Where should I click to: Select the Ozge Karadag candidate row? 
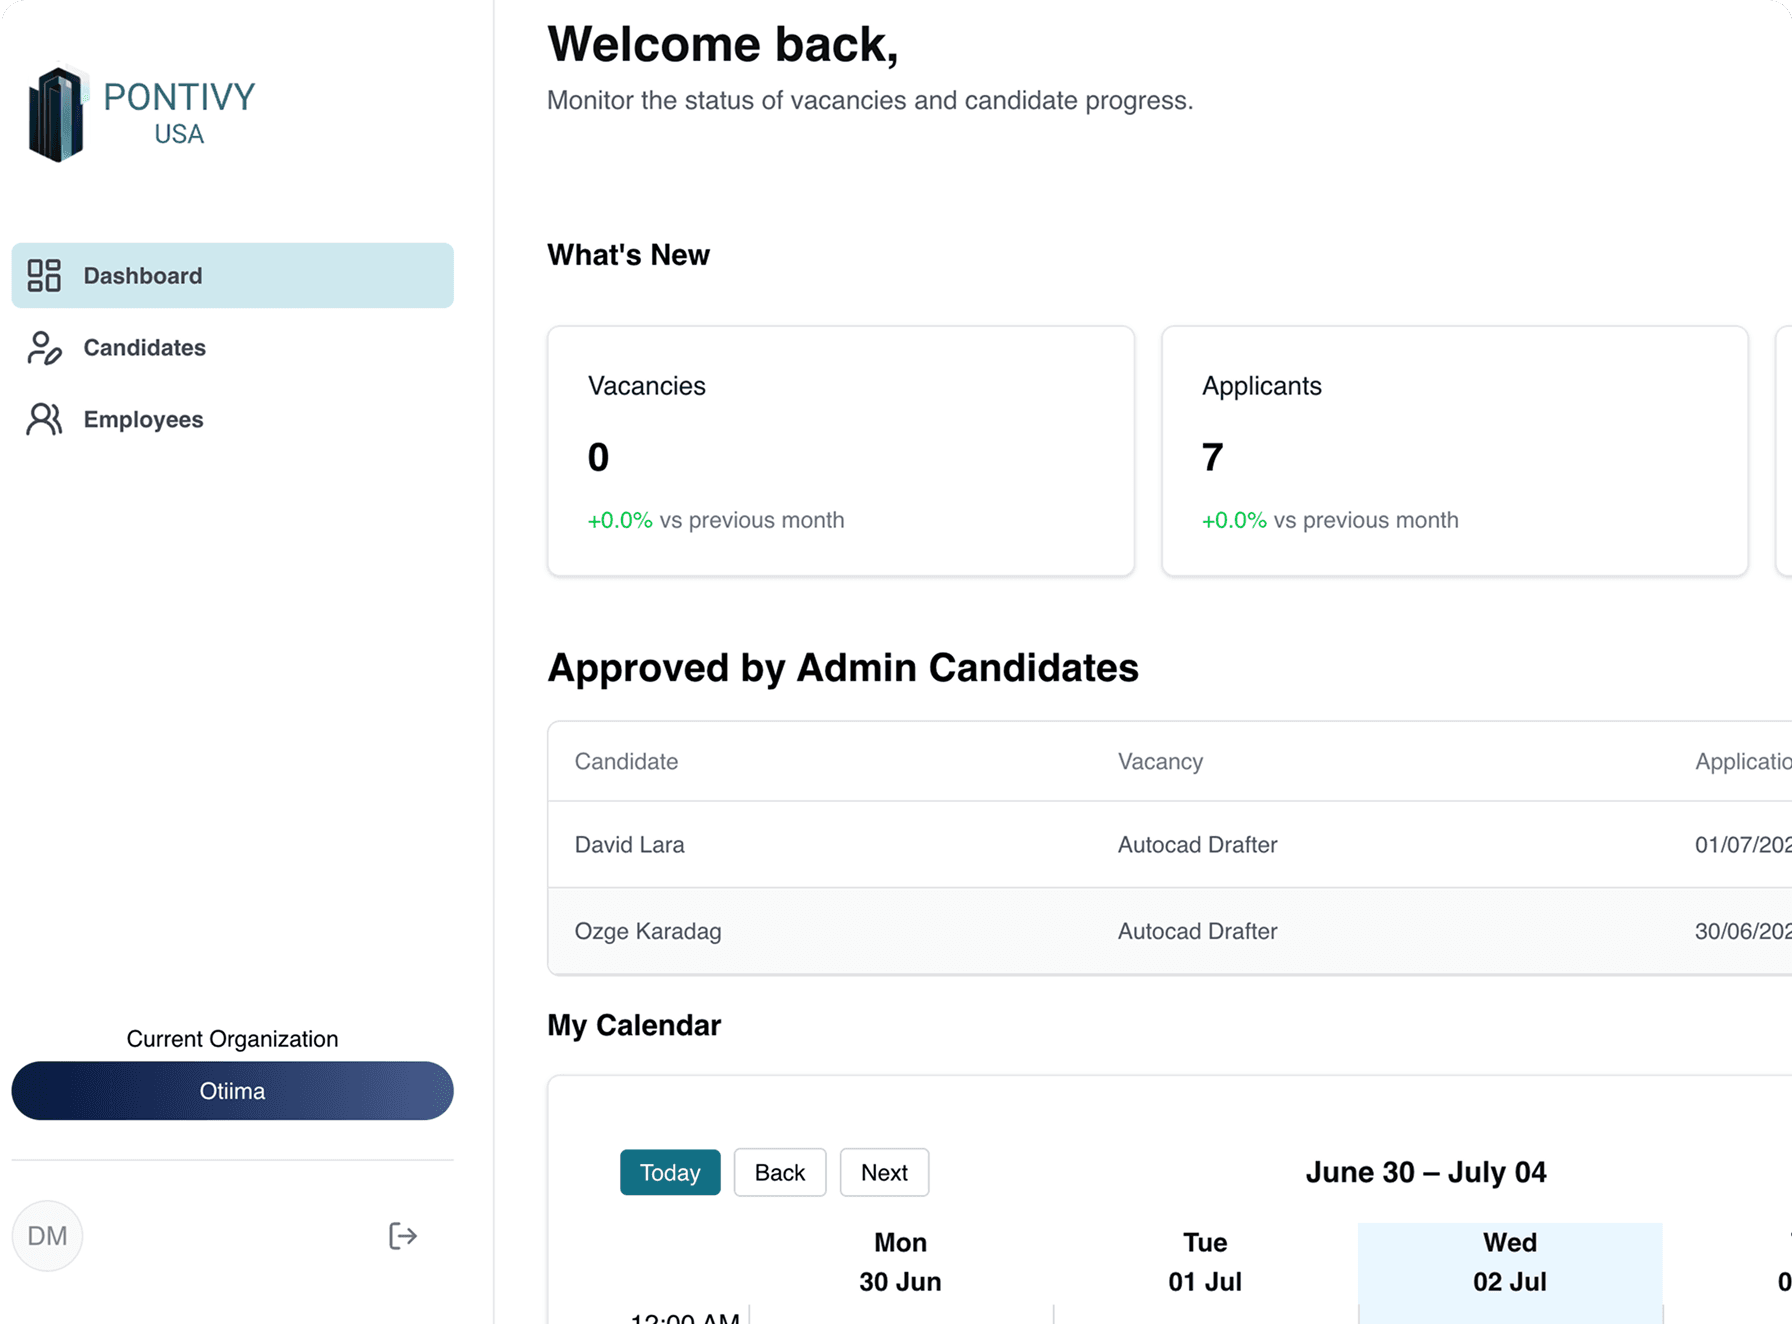click(x=648, y=931)
